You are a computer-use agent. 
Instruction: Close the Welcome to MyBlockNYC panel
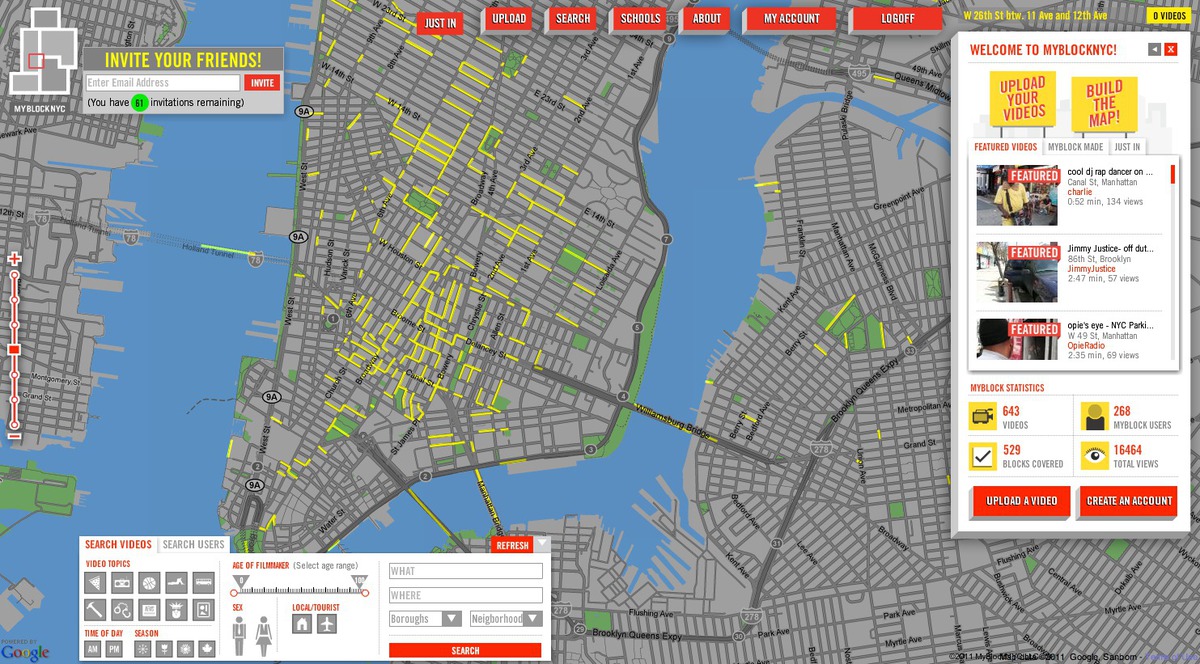coord(1171,49)
